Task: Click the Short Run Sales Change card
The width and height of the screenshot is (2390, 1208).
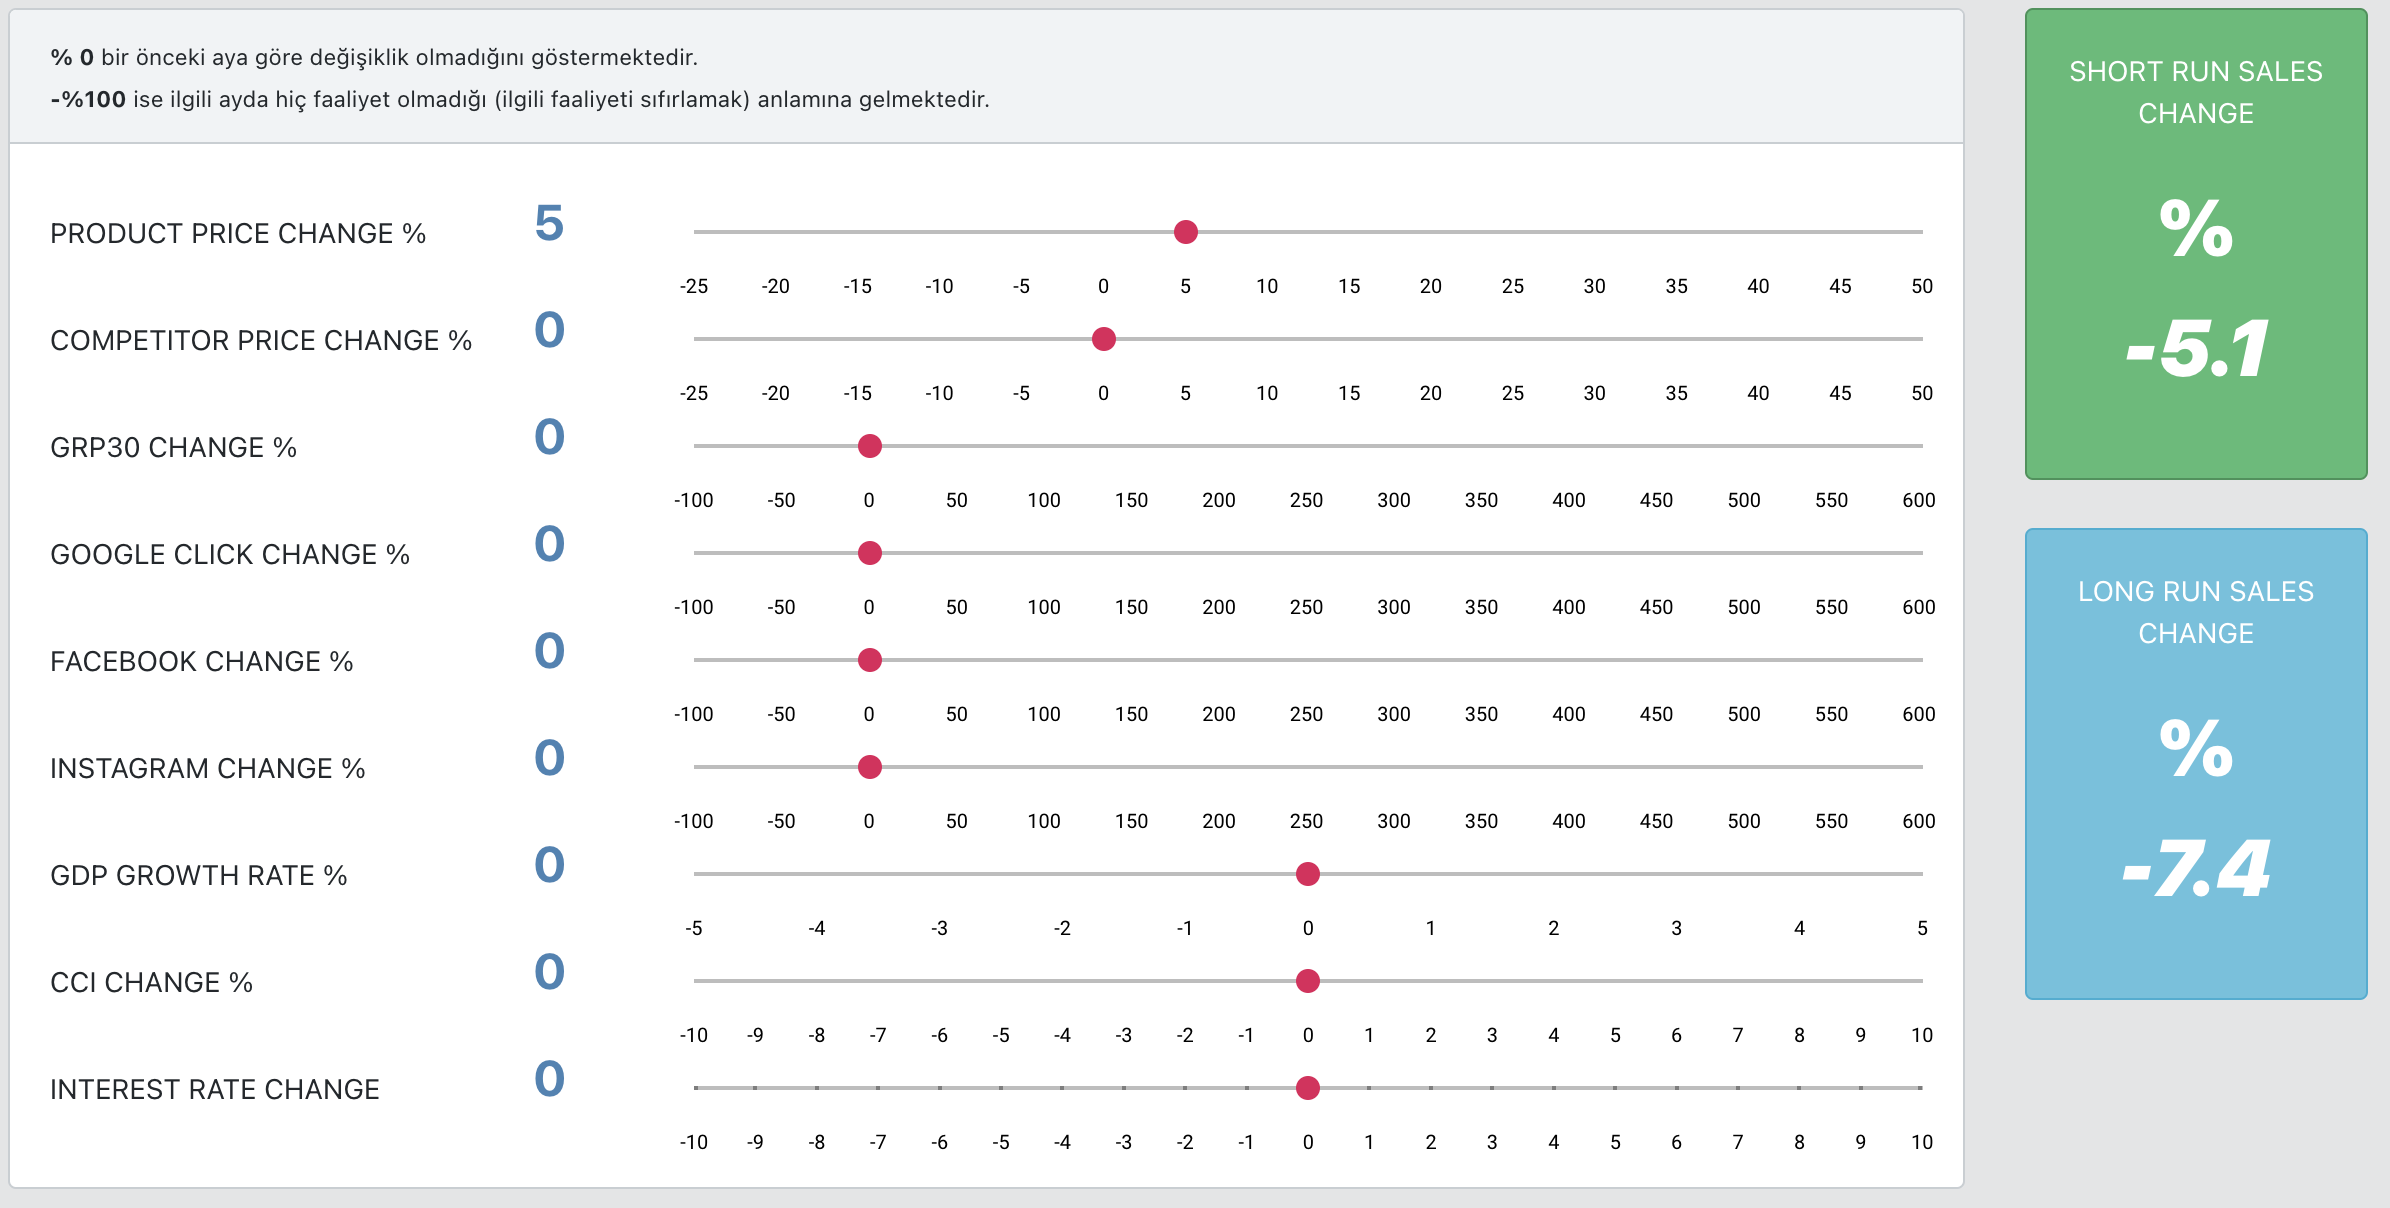Action: click(2195, 244)
